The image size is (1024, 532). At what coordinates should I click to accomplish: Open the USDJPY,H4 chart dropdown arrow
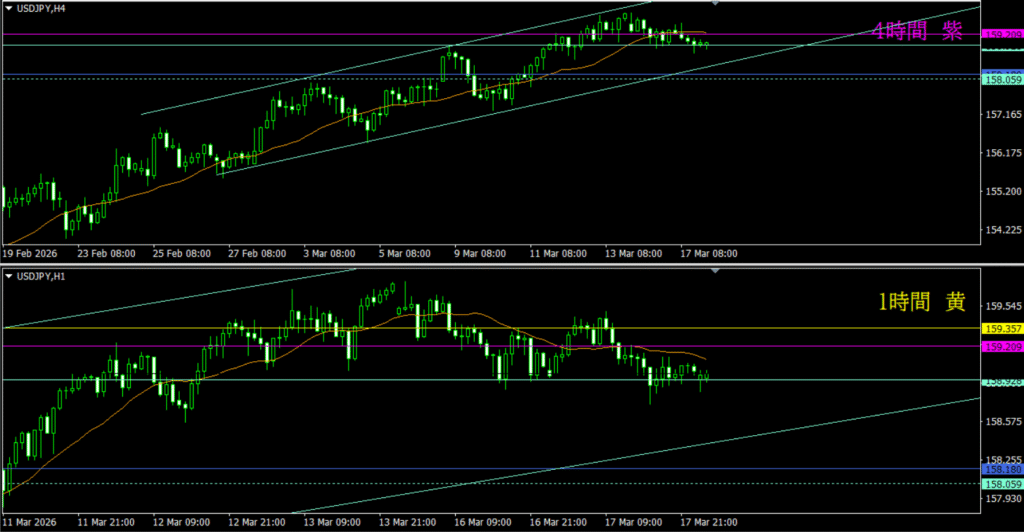tap(9, 8)
